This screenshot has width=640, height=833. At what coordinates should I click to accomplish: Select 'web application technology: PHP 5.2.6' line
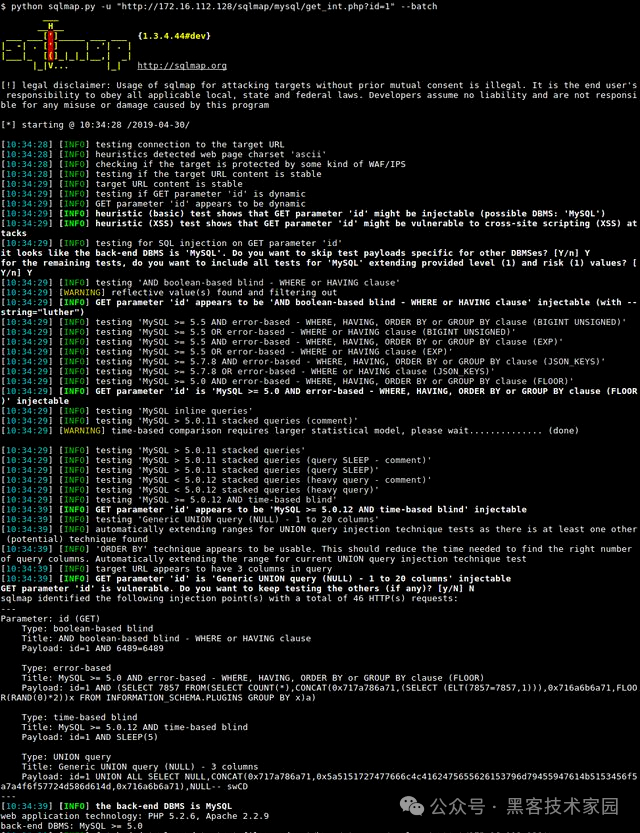(x=134, y=816)
